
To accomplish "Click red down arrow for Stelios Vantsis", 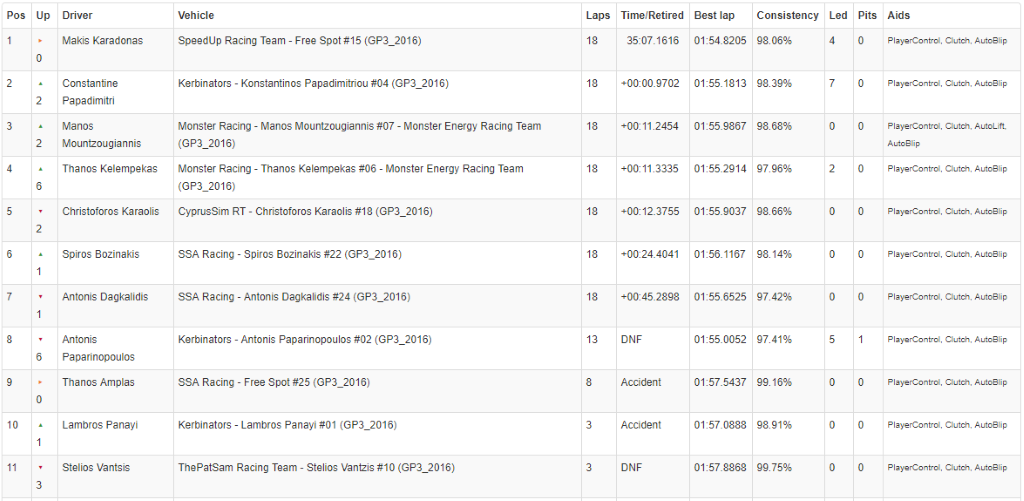I will click(x=40, y=467).
